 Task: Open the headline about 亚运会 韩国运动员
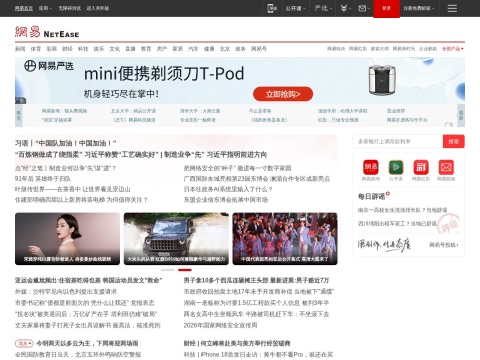[88, 280]
